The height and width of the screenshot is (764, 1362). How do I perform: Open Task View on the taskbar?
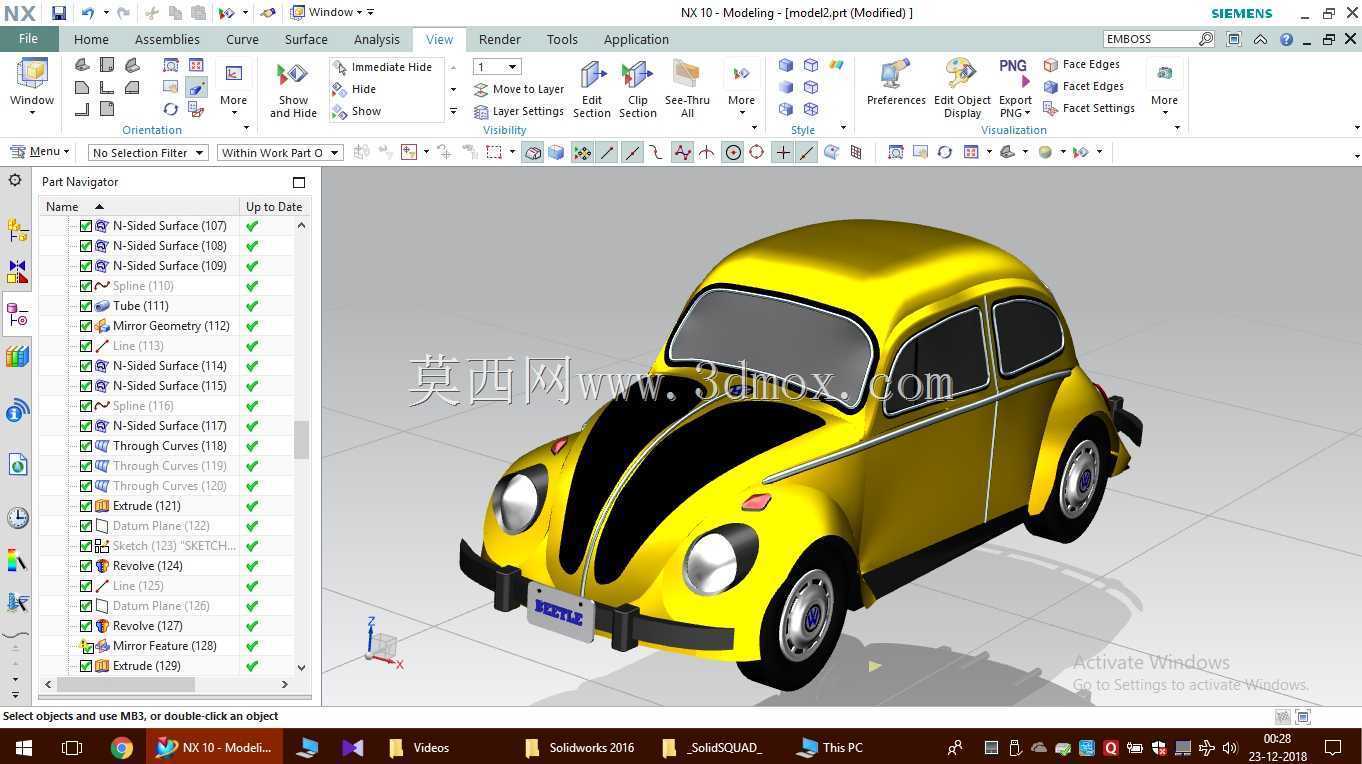(x=71, y=747)
